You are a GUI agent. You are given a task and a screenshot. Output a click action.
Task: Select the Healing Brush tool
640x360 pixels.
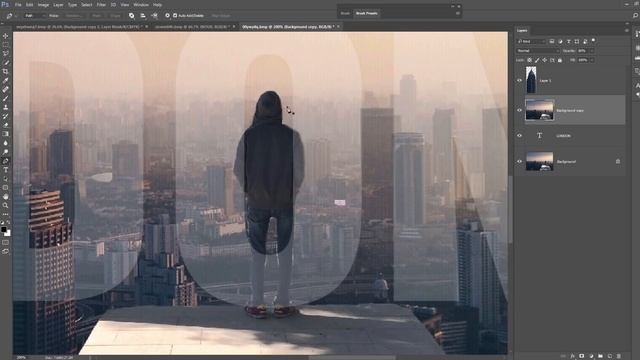tap(5, 89)
